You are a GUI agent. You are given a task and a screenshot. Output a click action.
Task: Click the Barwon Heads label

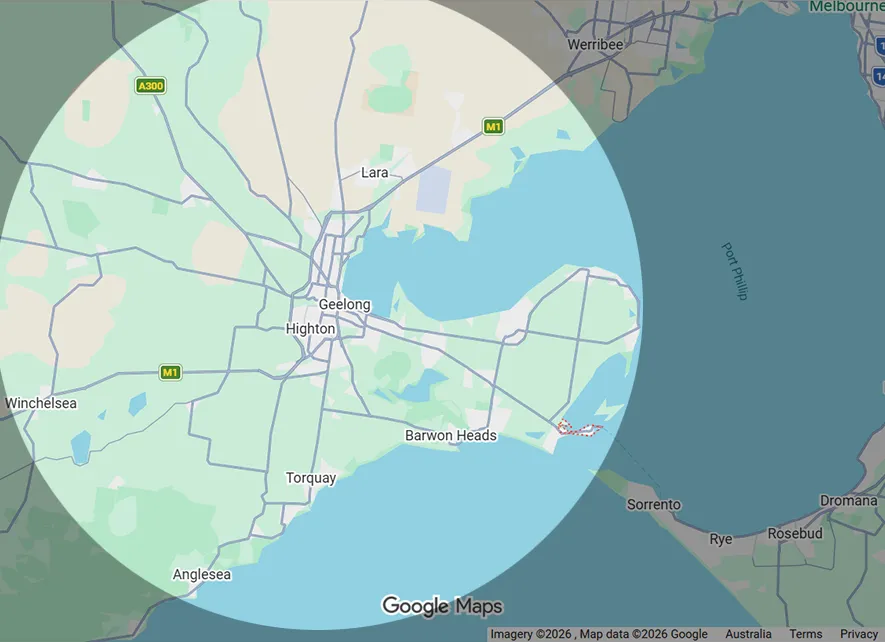pyautogui.click(x=451, y=435)
